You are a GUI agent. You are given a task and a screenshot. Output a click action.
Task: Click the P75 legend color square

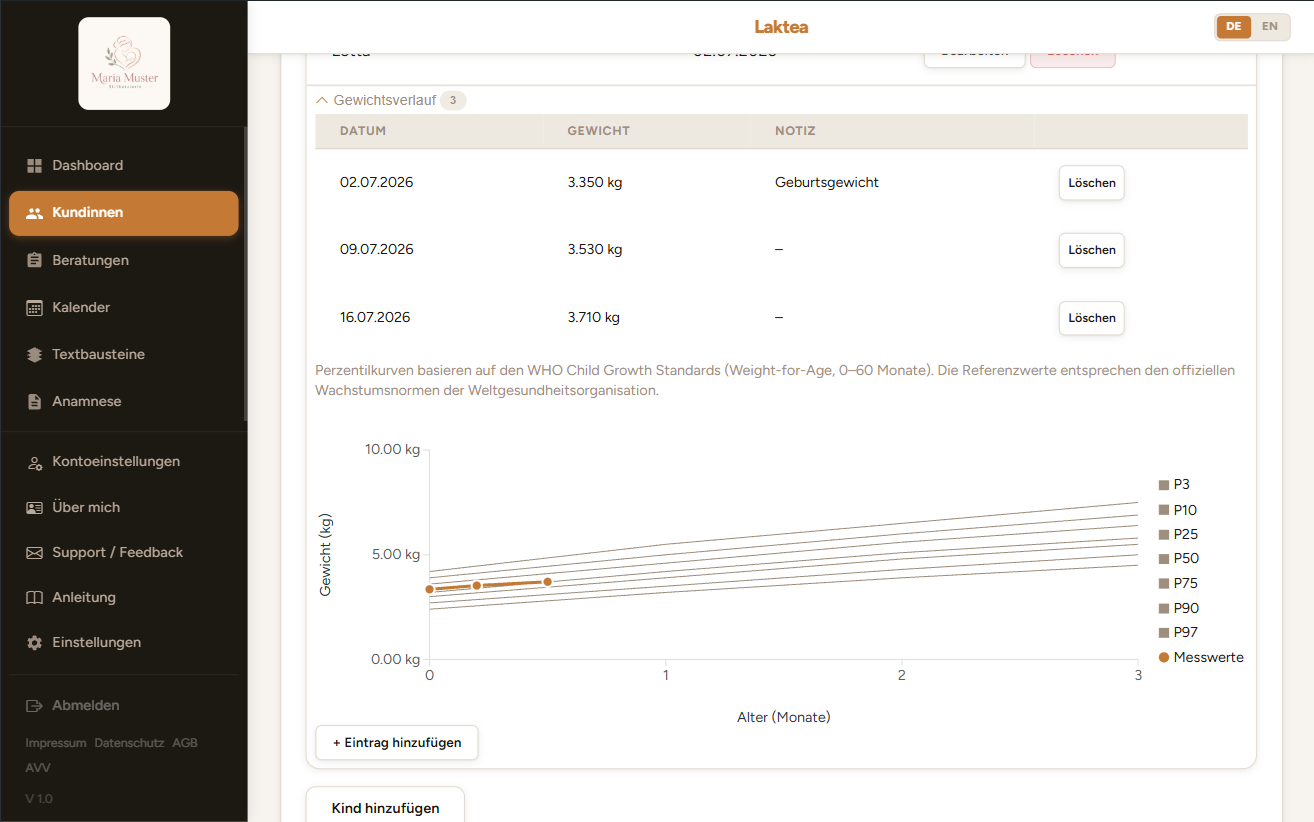click(x=1164, y=583)
